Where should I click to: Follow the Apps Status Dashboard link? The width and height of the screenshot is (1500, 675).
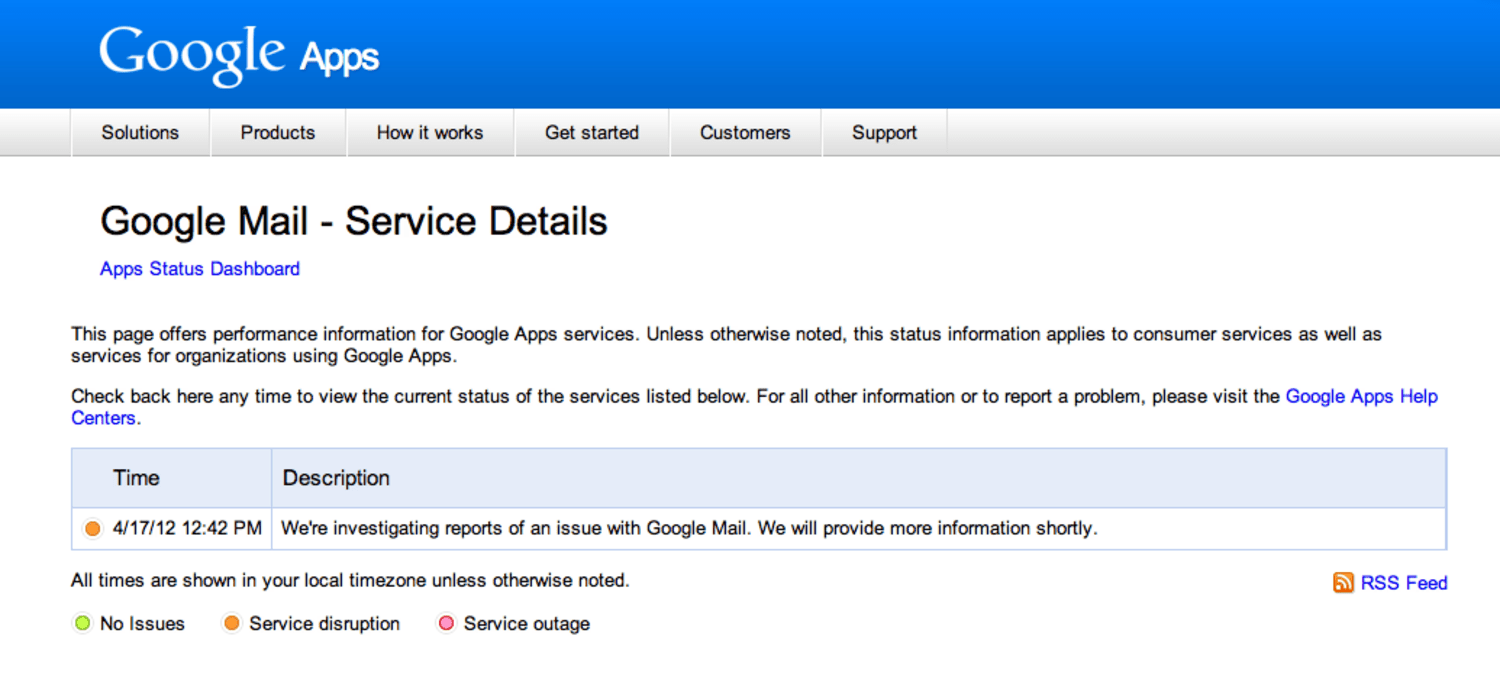point(200,269)
